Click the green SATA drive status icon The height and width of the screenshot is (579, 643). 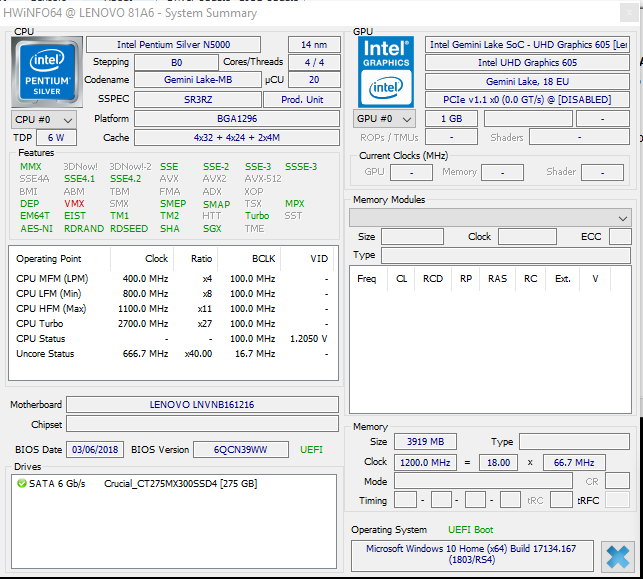coord(21,483)
